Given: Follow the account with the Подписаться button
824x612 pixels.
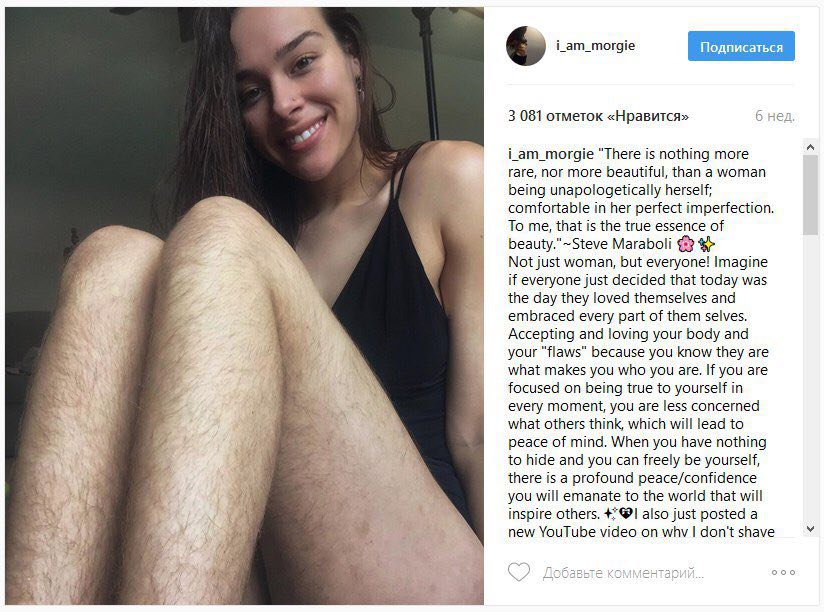Looking at the screenshot, I should [741, 46].
